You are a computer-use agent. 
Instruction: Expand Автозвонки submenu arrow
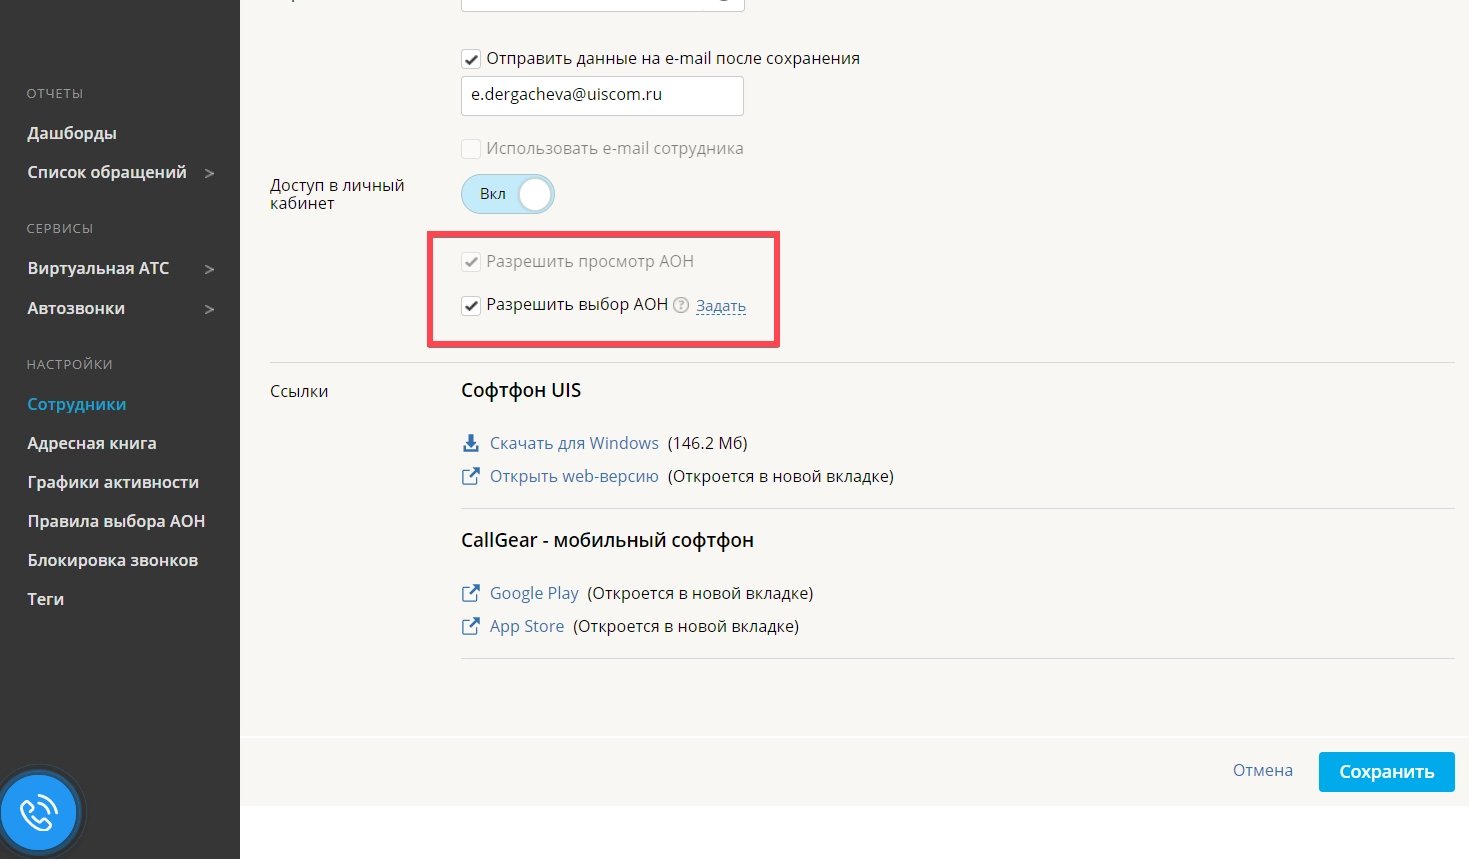[x=209, y=309]
